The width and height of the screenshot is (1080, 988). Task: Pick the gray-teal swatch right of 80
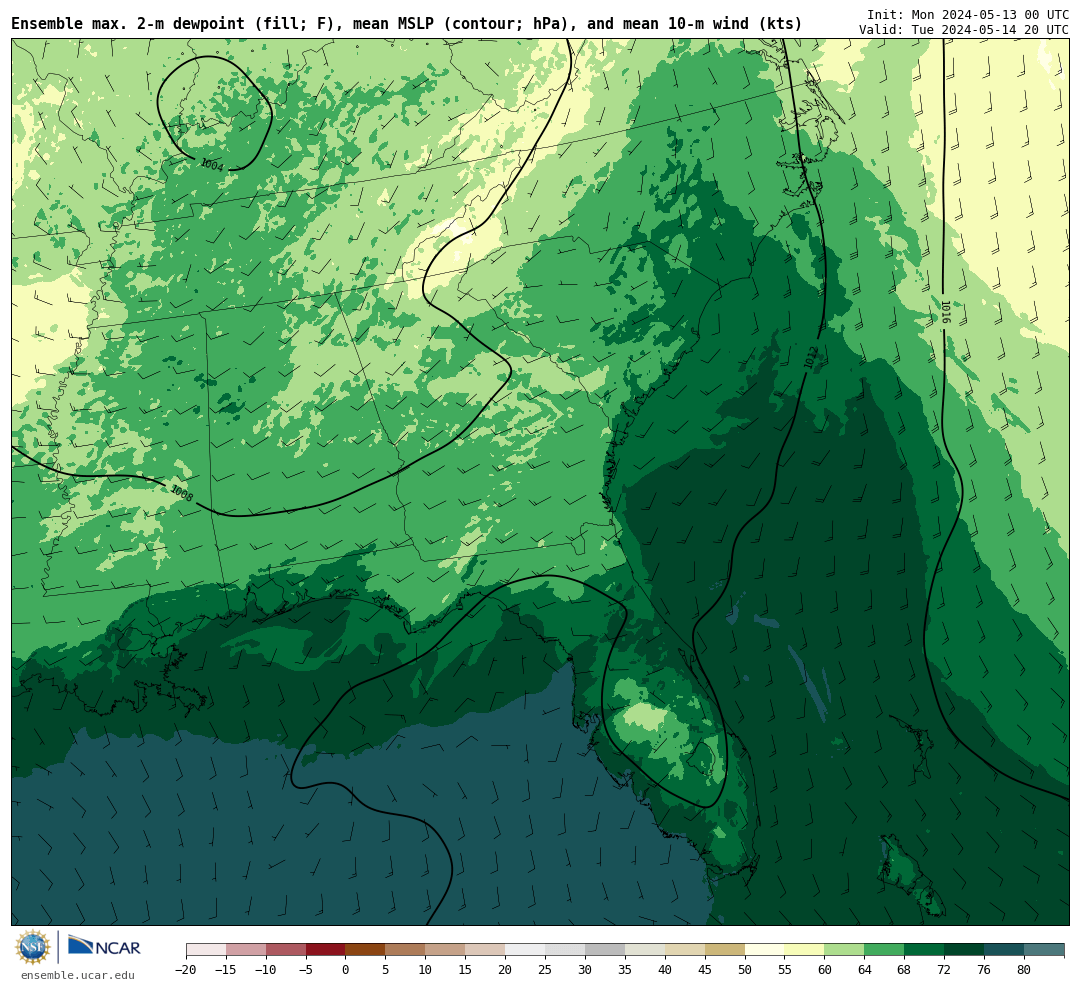(1044, 950)
